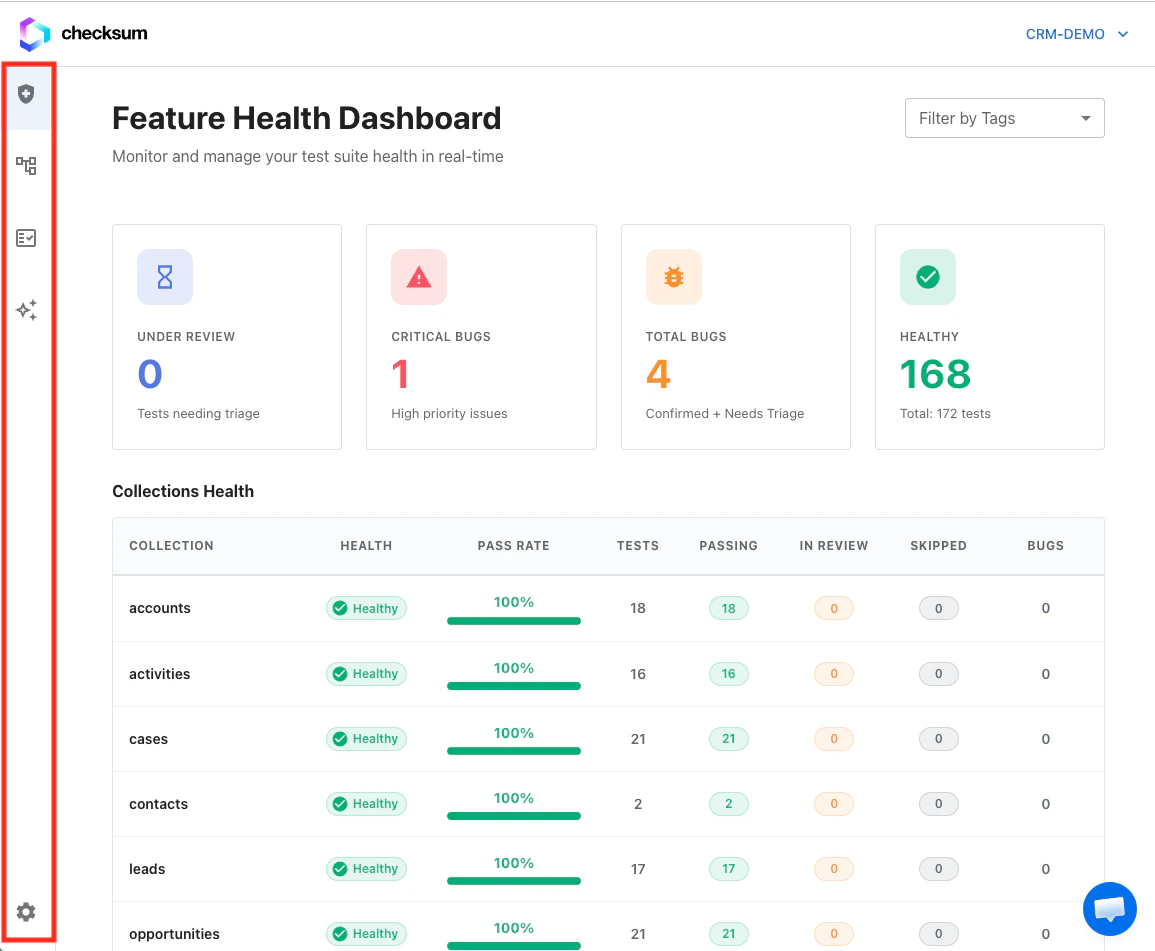Sort by PASS RATE column header
1155x951 pixels.
click(513, 546)
